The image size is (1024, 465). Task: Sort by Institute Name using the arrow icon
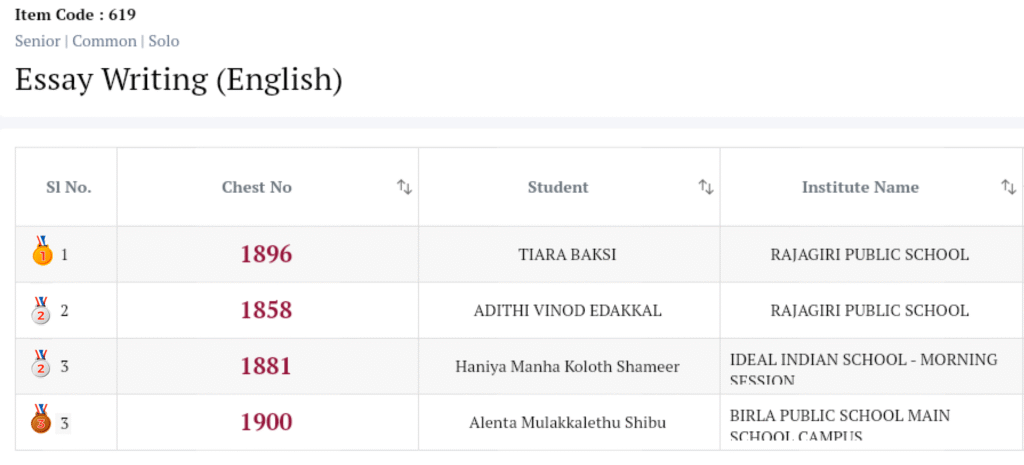1009,187
